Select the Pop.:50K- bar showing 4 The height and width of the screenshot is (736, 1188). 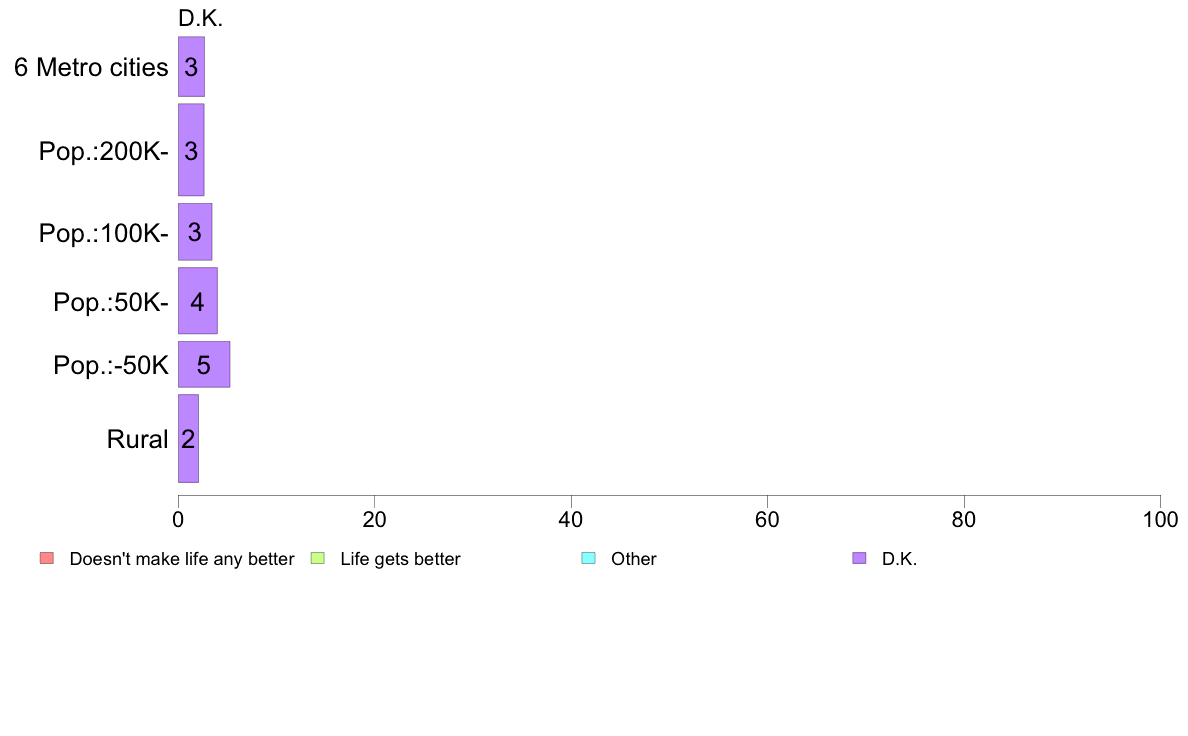coord(198,301)
